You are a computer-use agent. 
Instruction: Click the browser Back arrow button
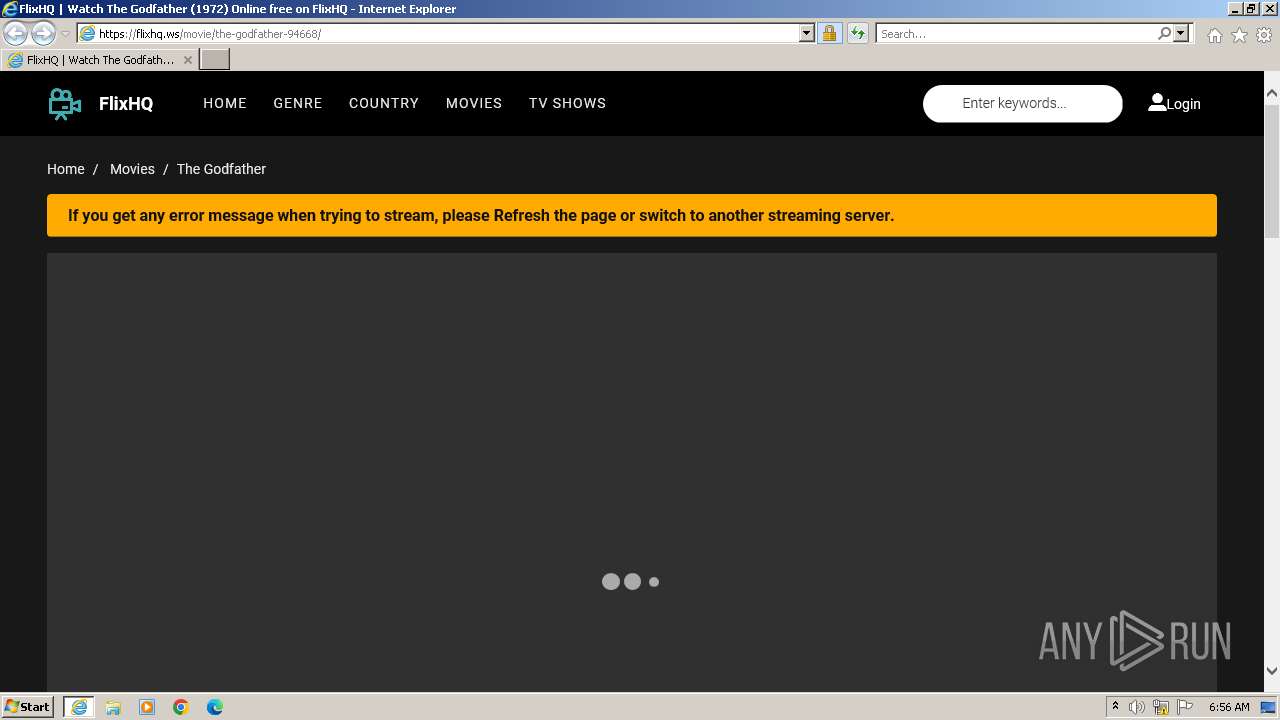coord(16,33)
